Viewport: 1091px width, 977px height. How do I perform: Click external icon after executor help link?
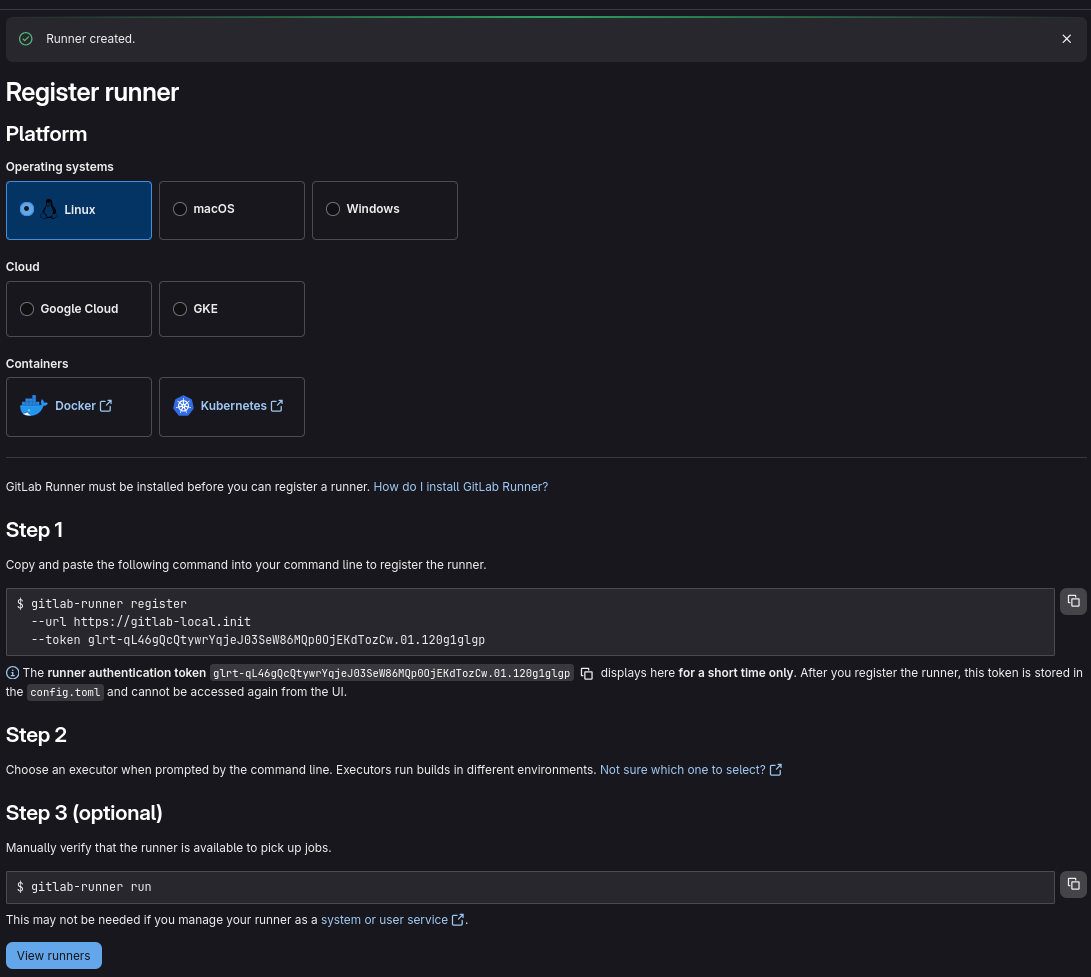point(776,770)
